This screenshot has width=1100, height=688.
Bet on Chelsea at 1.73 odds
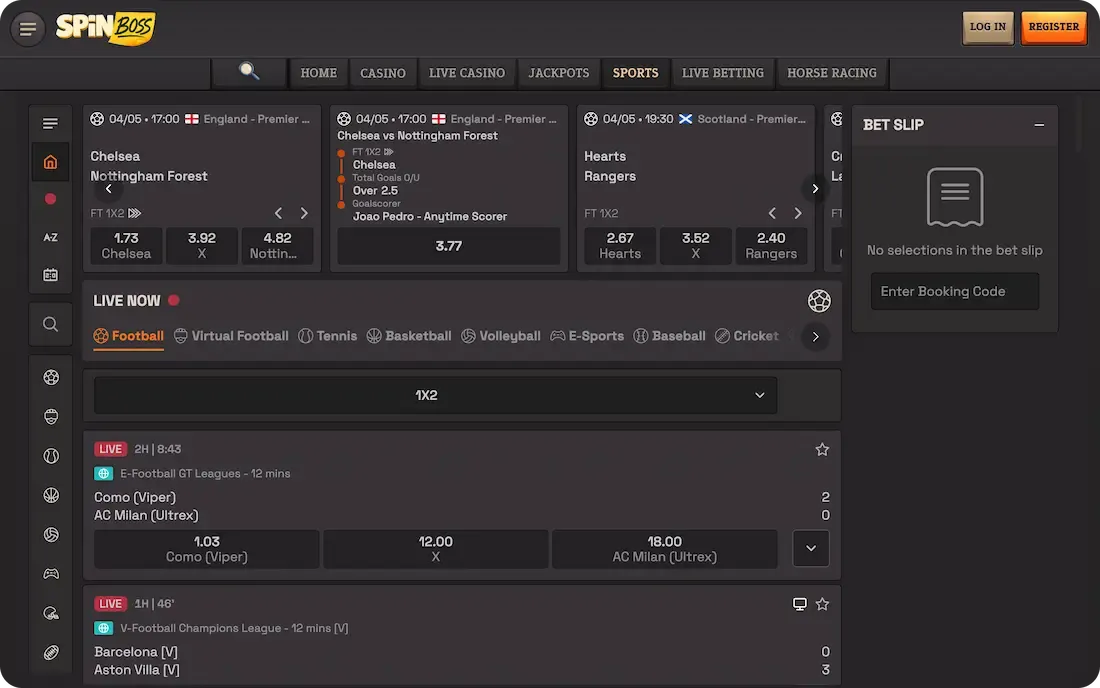tap(126, 245)
